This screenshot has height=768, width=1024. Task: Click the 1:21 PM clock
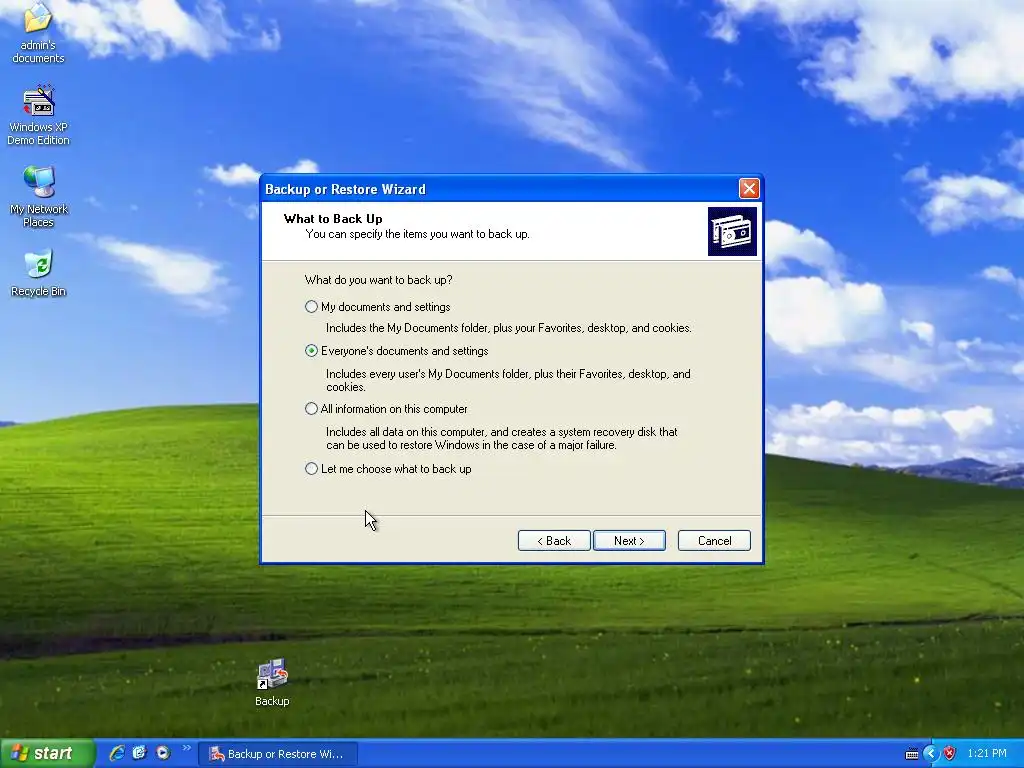coord(987,754)
